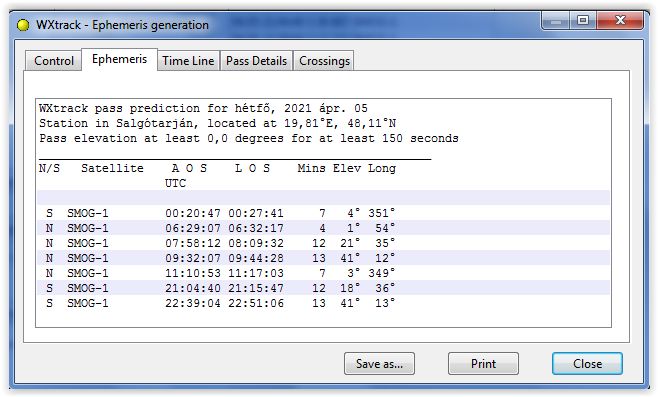Click the Close button at bottom
This screenshot has height=397, width=658.
(588, 363)
